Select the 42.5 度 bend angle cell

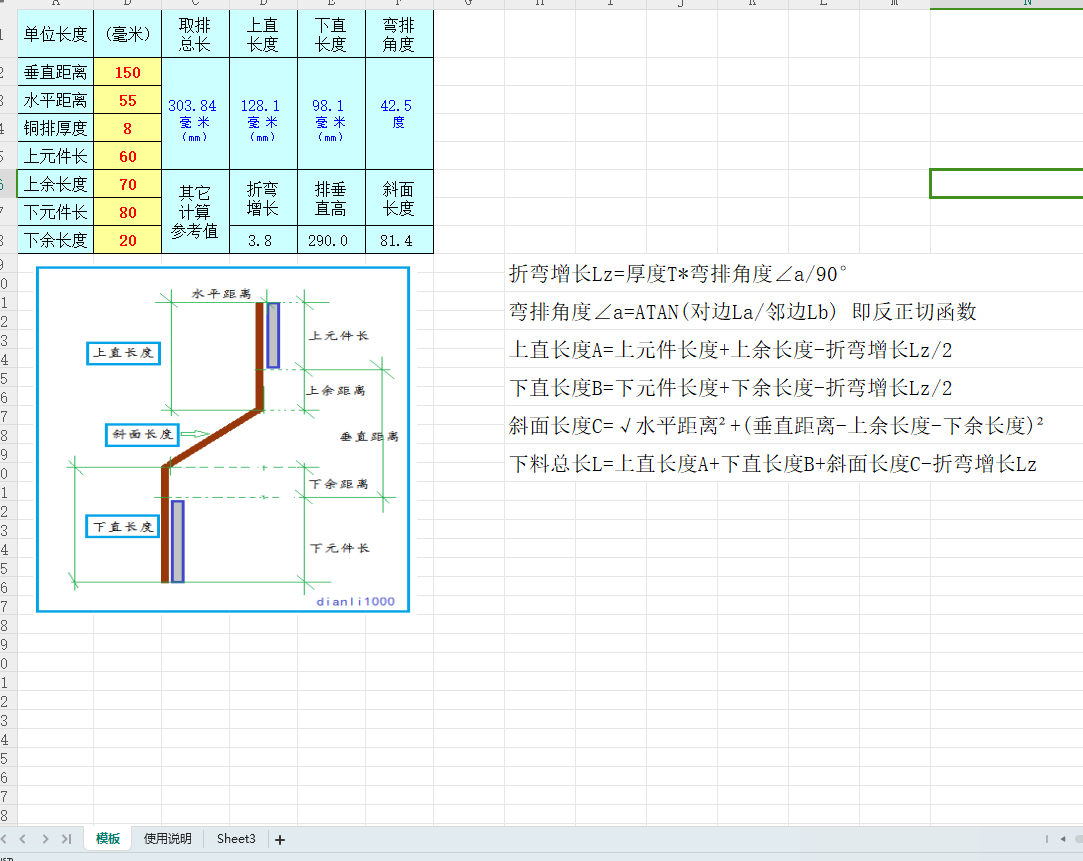(x=399, y=114)
